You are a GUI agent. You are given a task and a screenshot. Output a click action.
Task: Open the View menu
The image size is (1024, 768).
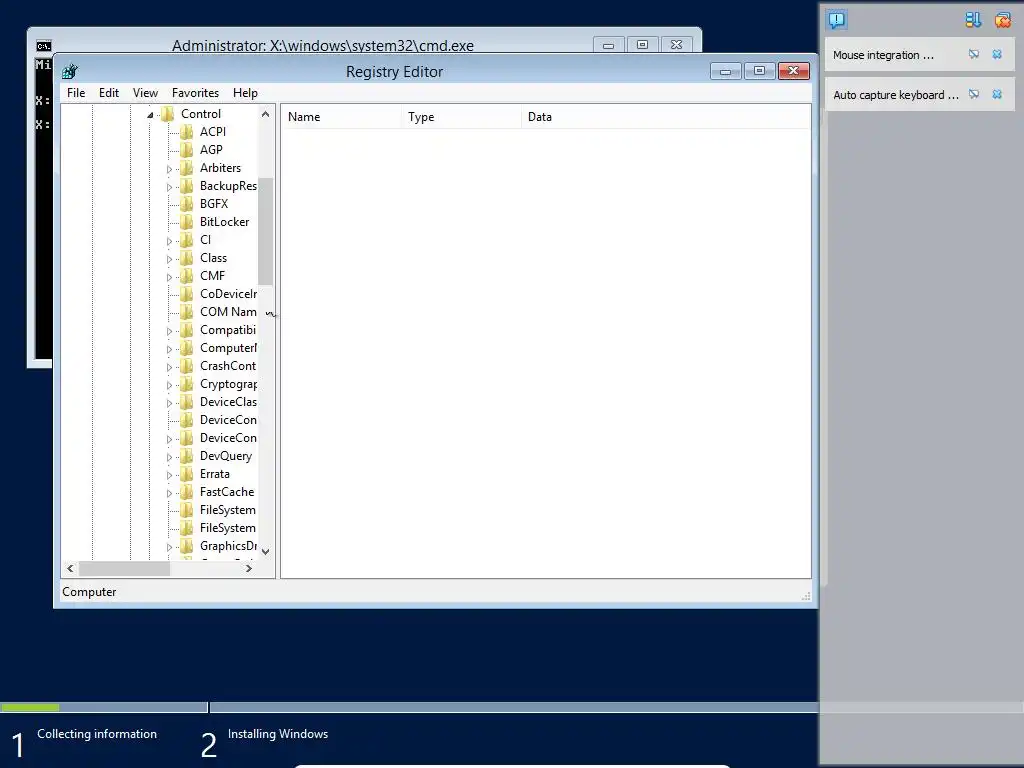pos(145,93)
